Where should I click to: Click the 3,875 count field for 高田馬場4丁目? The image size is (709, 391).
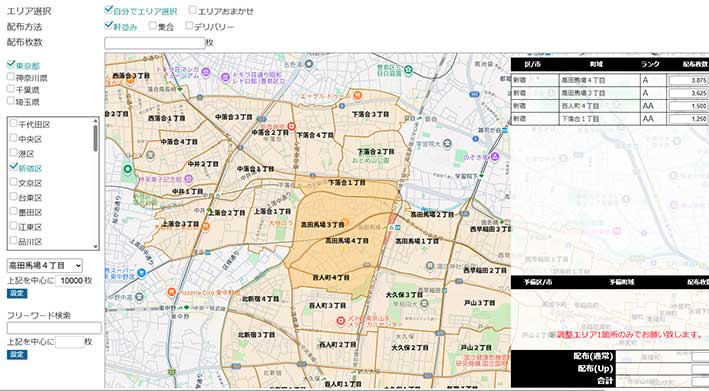point(689,80)
